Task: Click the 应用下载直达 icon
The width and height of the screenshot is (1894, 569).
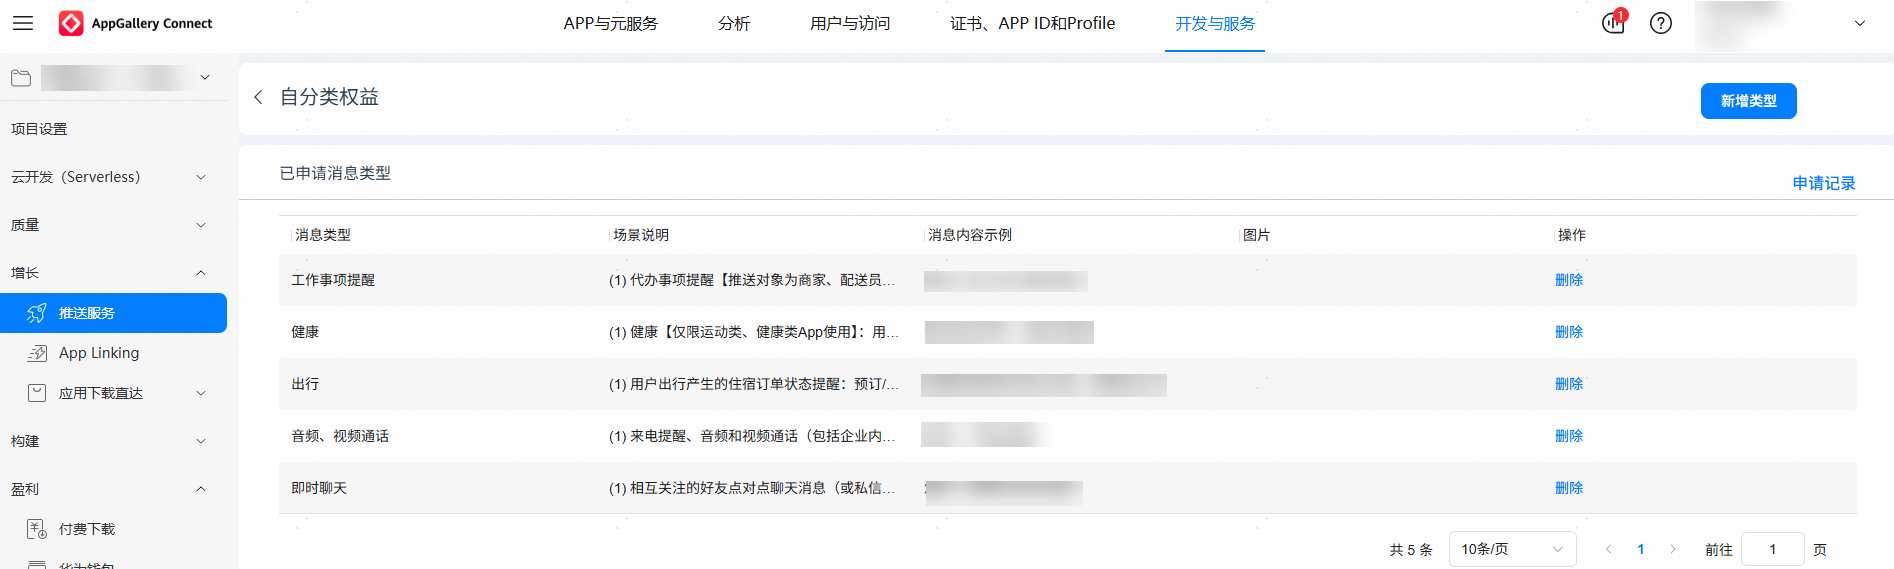Action: (37, 393)
